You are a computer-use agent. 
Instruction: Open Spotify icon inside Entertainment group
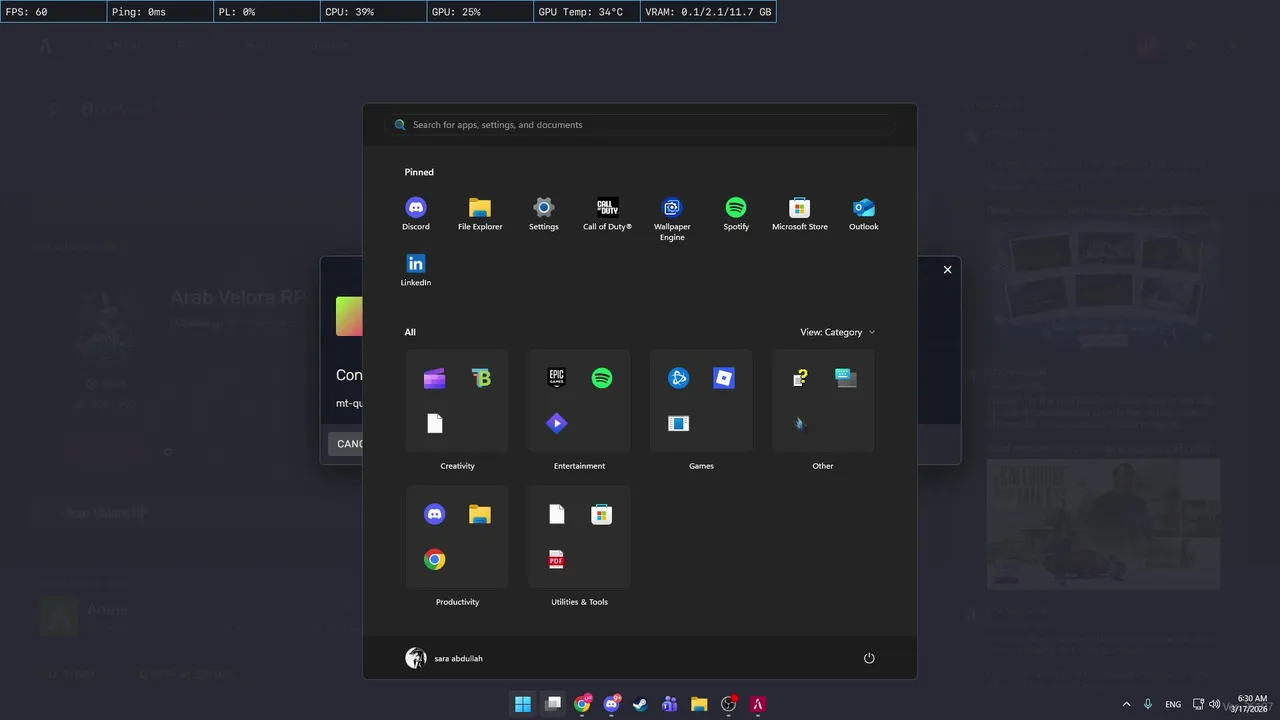point(602,378)
